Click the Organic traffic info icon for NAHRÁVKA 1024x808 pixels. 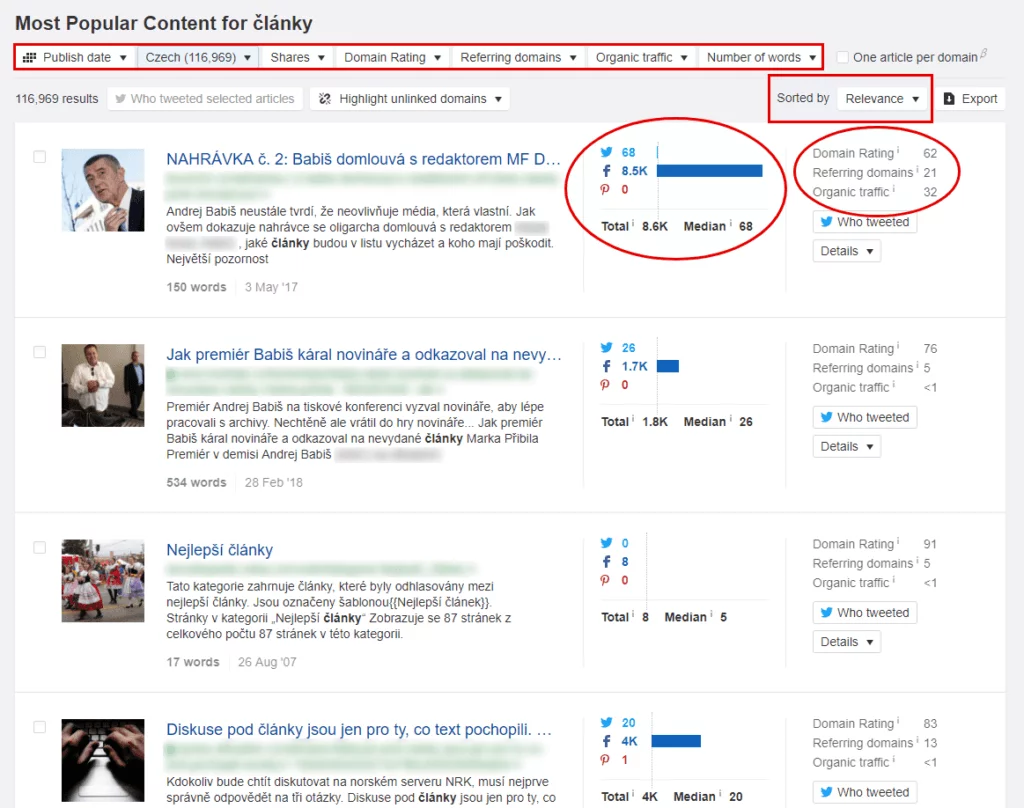click(893, 189)
